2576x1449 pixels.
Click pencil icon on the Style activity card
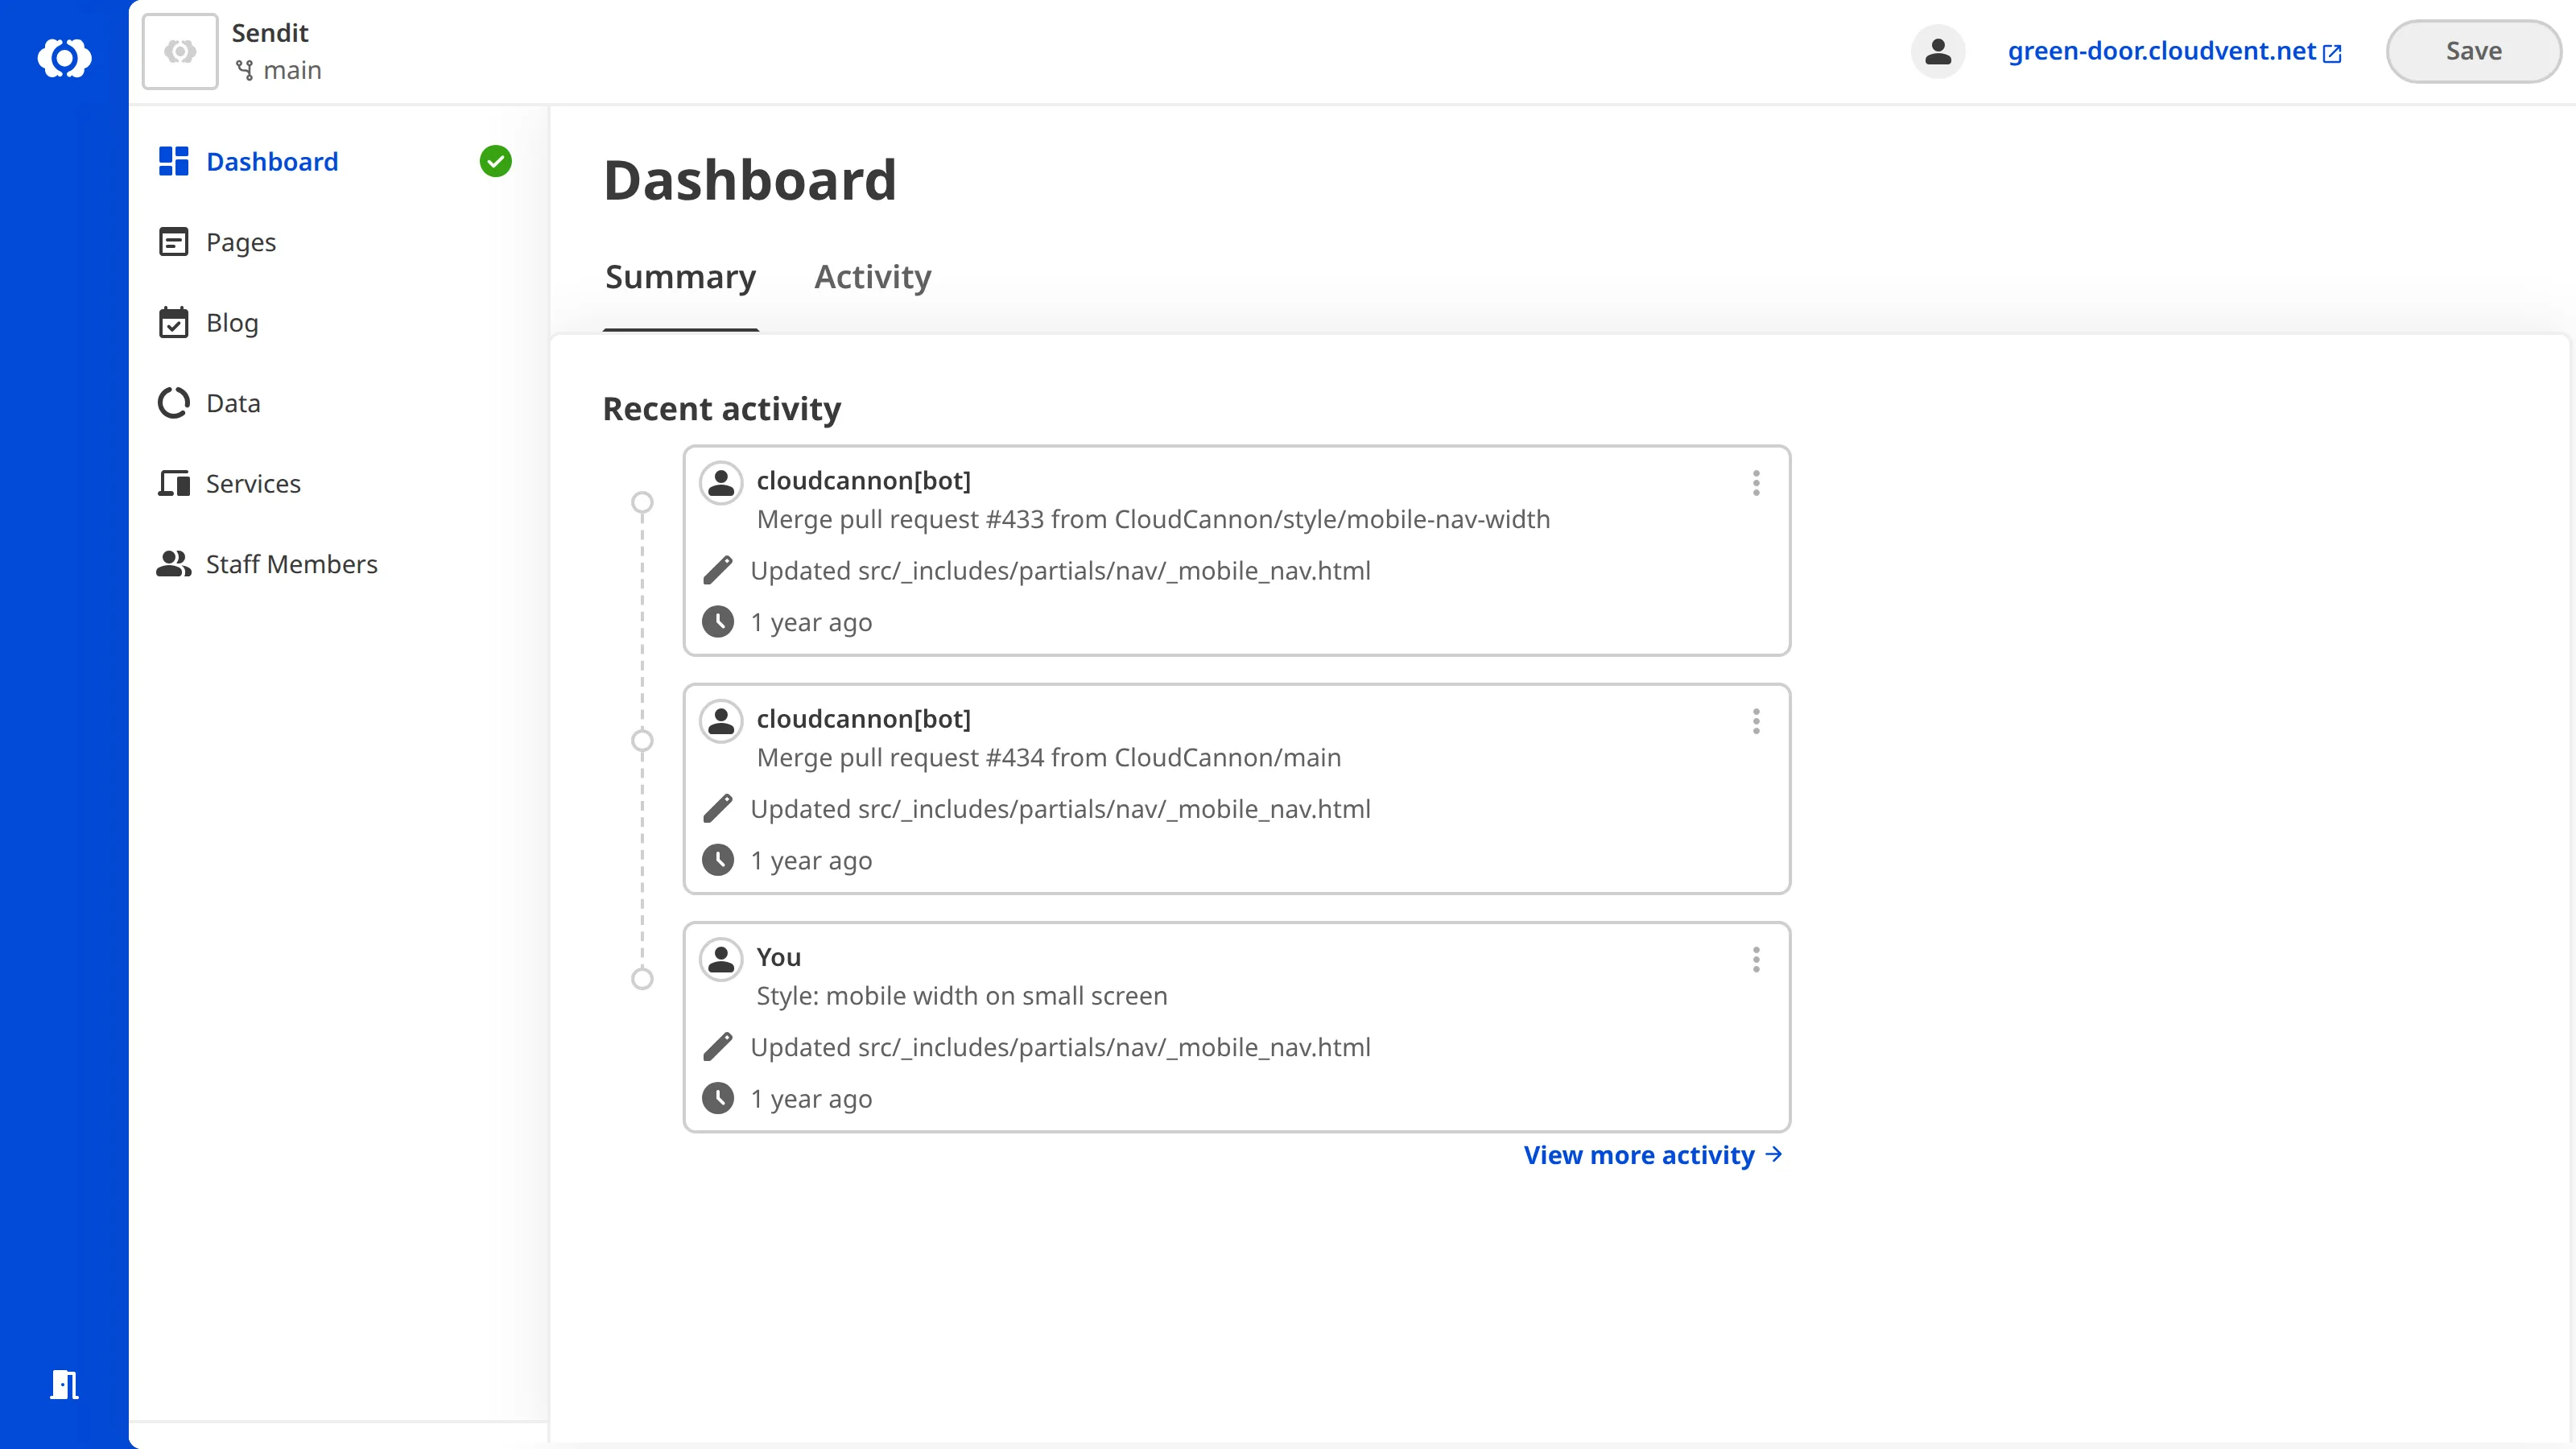coord(718,1047)
